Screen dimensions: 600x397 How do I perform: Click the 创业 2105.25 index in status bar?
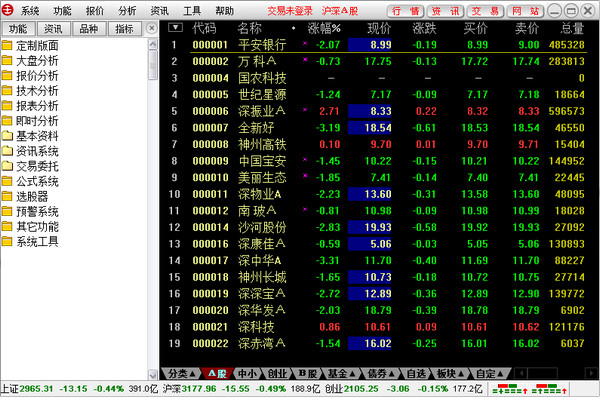tap(351, 389)
